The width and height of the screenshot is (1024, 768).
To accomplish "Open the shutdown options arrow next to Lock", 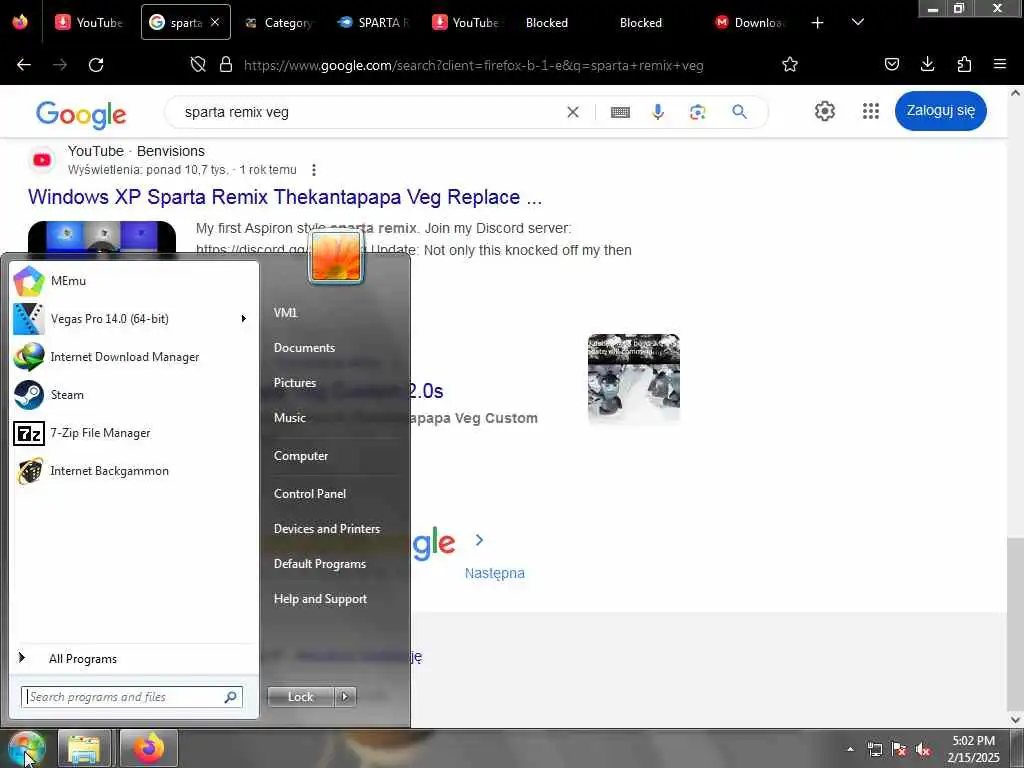I will pos(345,697).
